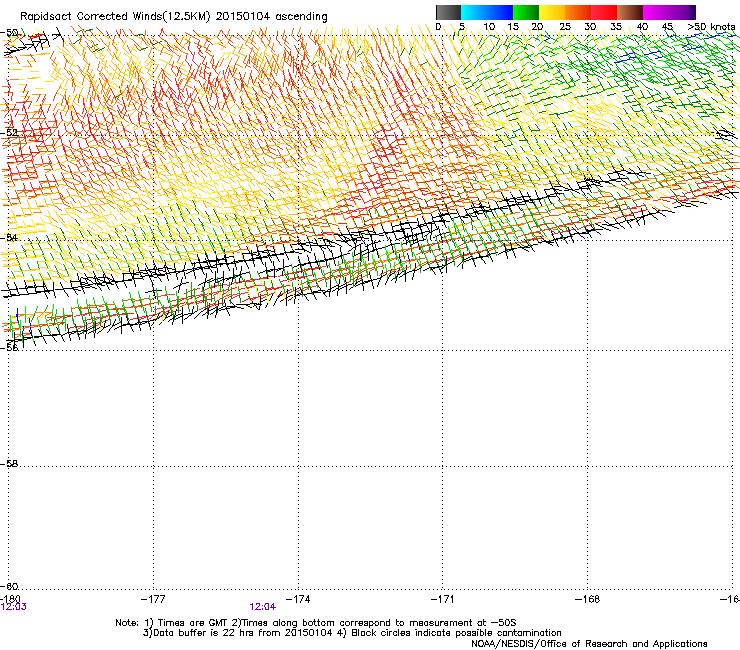Click the date '20150104 ascending' in title
The image size is (740, 650).
[x=271, y=17]
